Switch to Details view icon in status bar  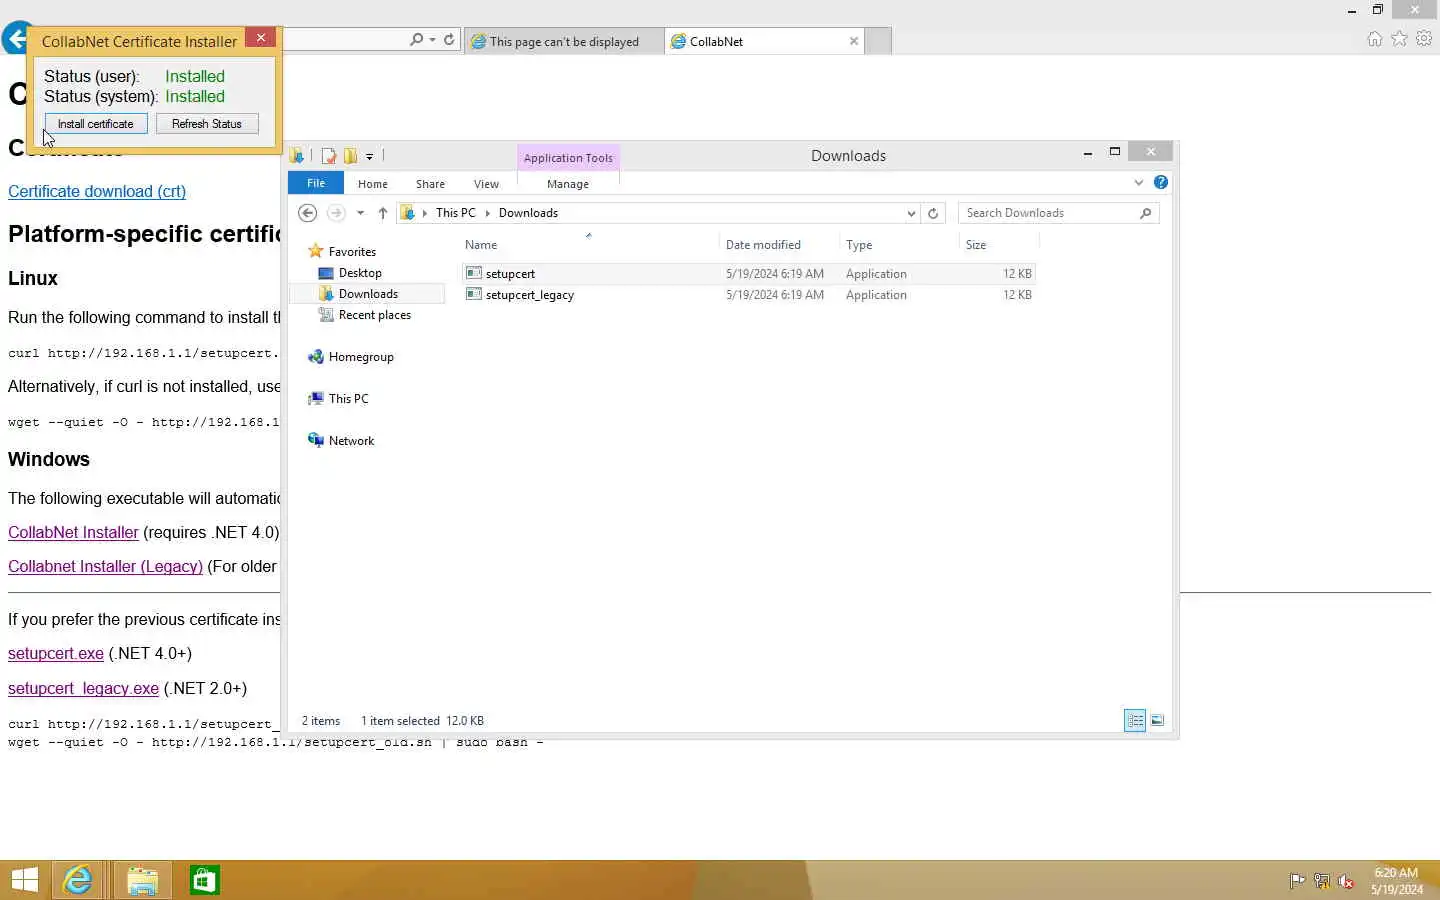[1135, 720]
